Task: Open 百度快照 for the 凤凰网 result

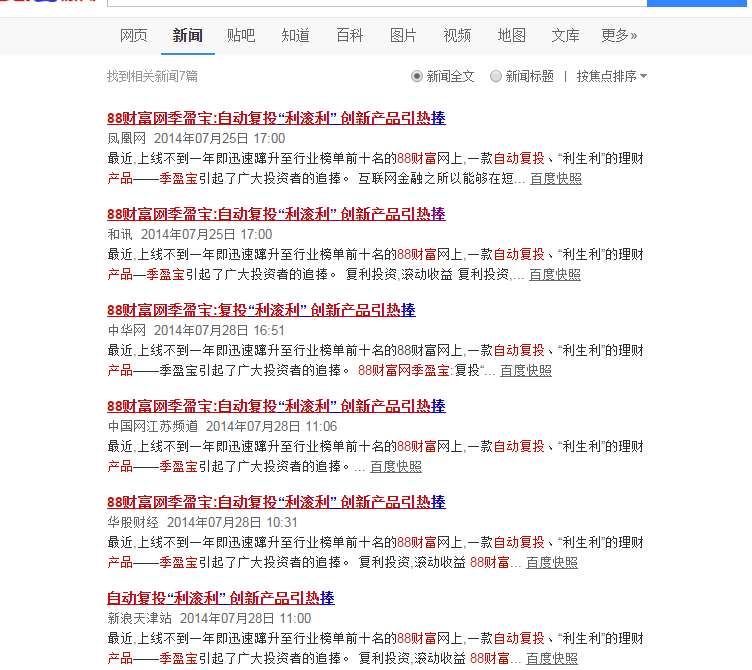Action: pyautogui.click(x=556, y=179)
